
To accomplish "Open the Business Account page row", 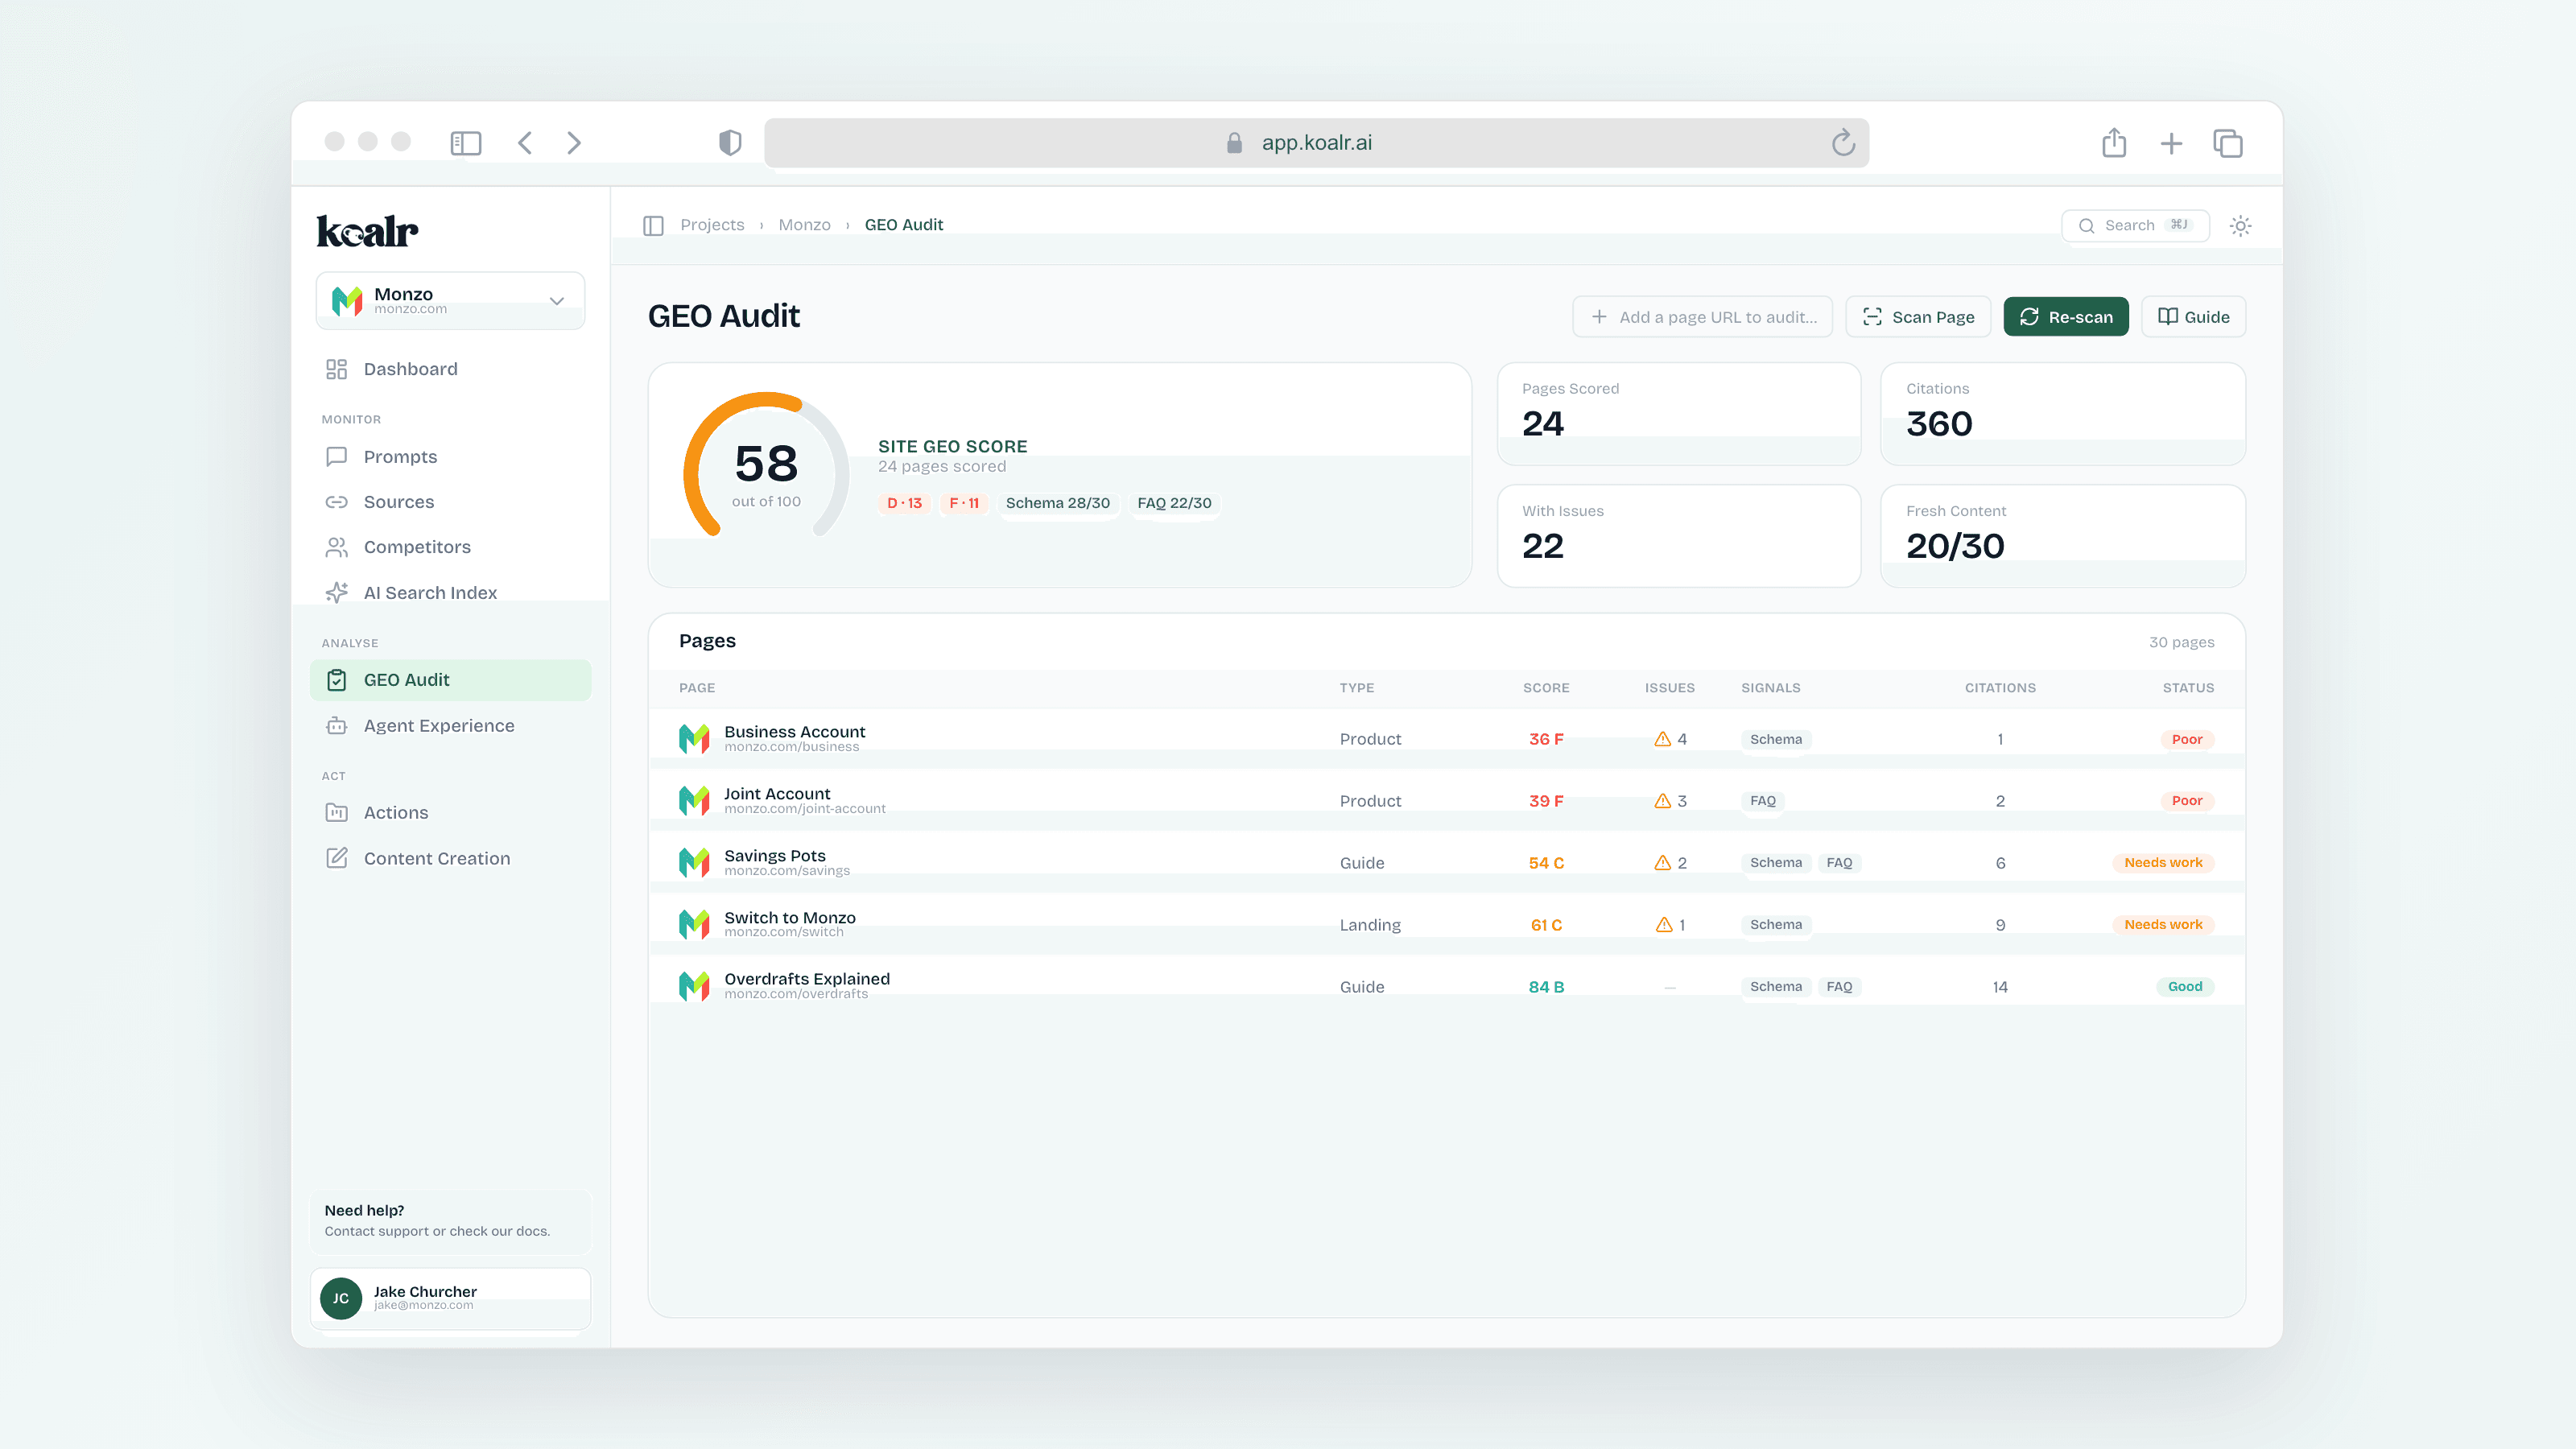I will point(1446,739).
